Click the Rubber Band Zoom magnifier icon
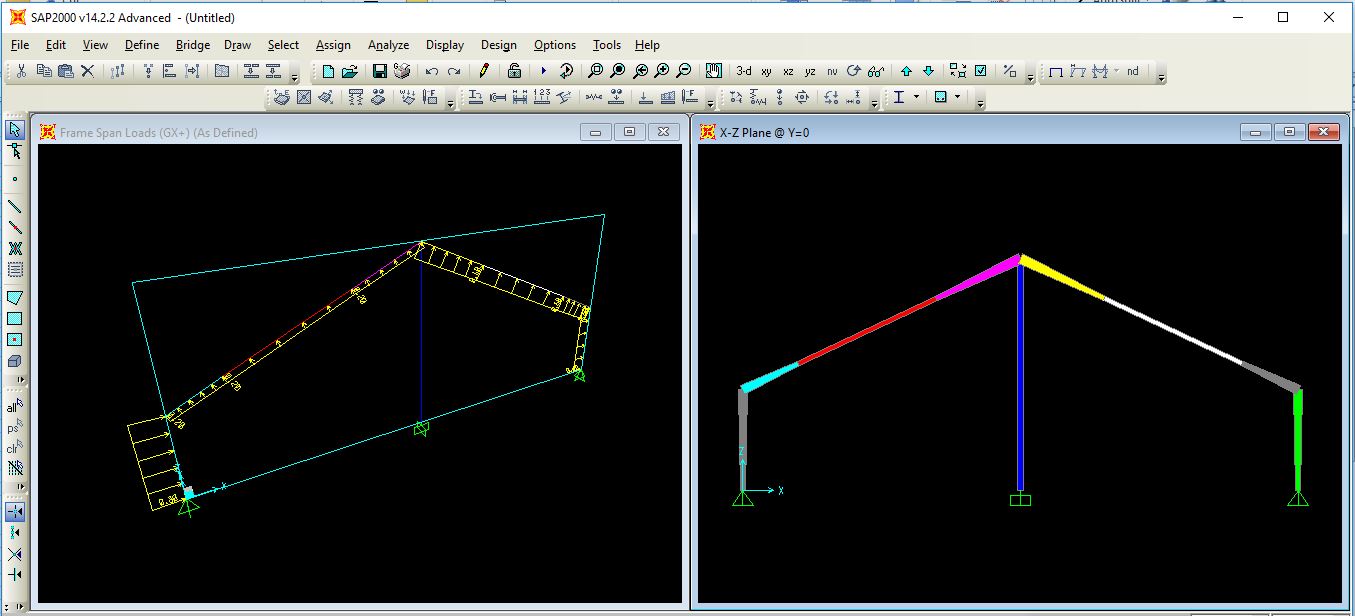Viewport: 1355px width, 616px height. tap(596, 71)
